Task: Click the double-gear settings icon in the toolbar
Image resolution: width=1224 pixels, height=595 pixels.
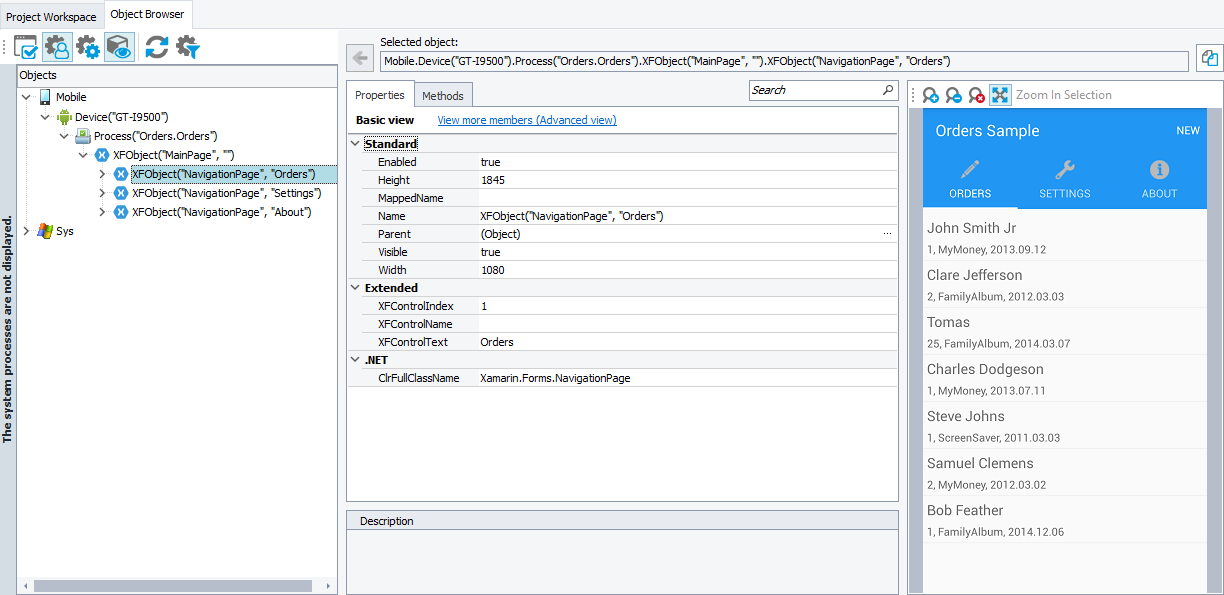Action: coord(88,47)
